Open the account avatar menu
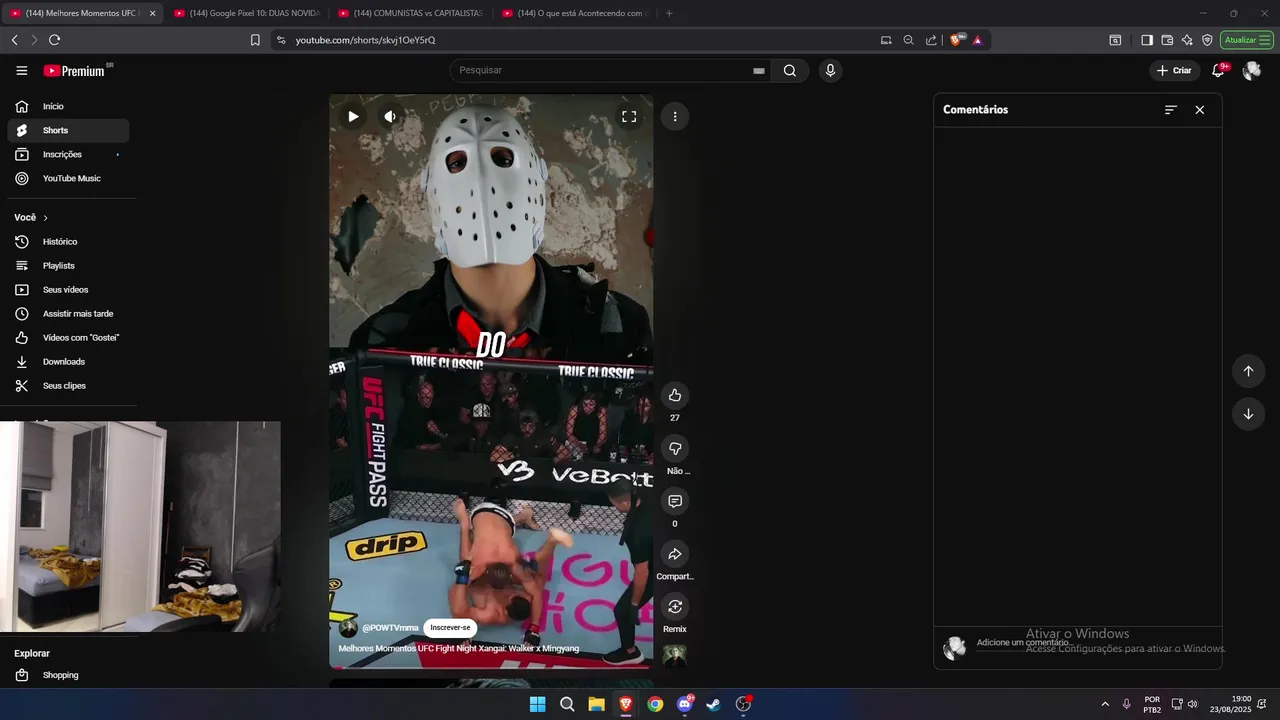This screenshot has width=1280, height=720. (x=1251, y=71)
